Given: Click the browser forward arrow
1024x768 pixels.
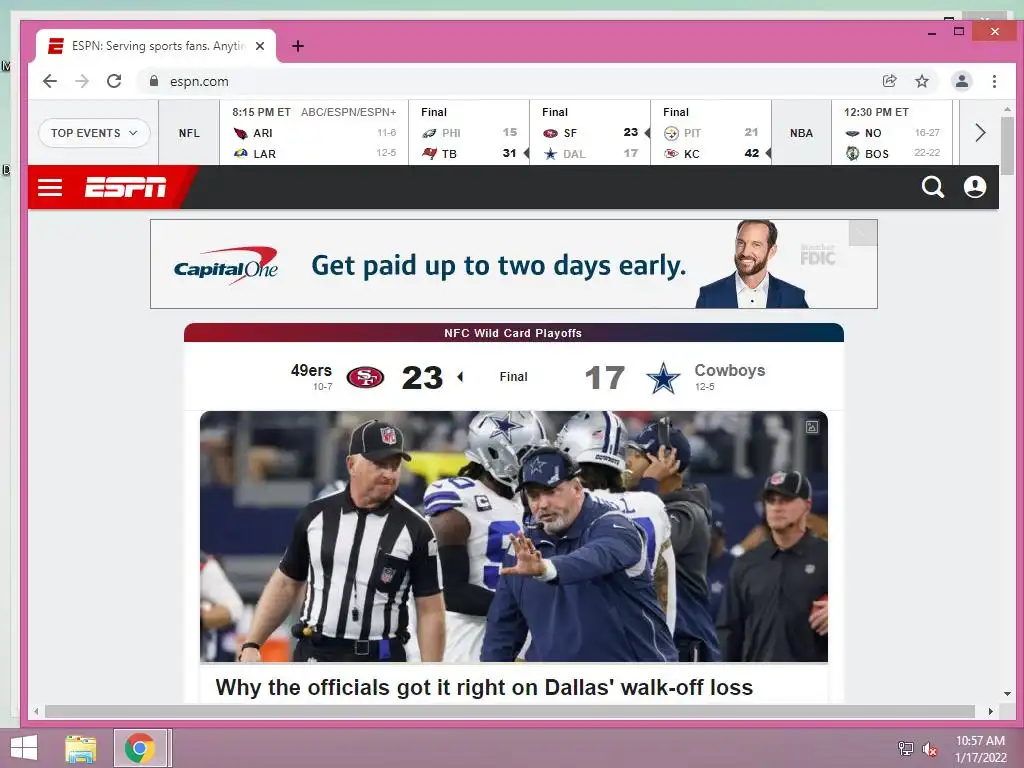Looking at the screenshot, I should (82, 81).
